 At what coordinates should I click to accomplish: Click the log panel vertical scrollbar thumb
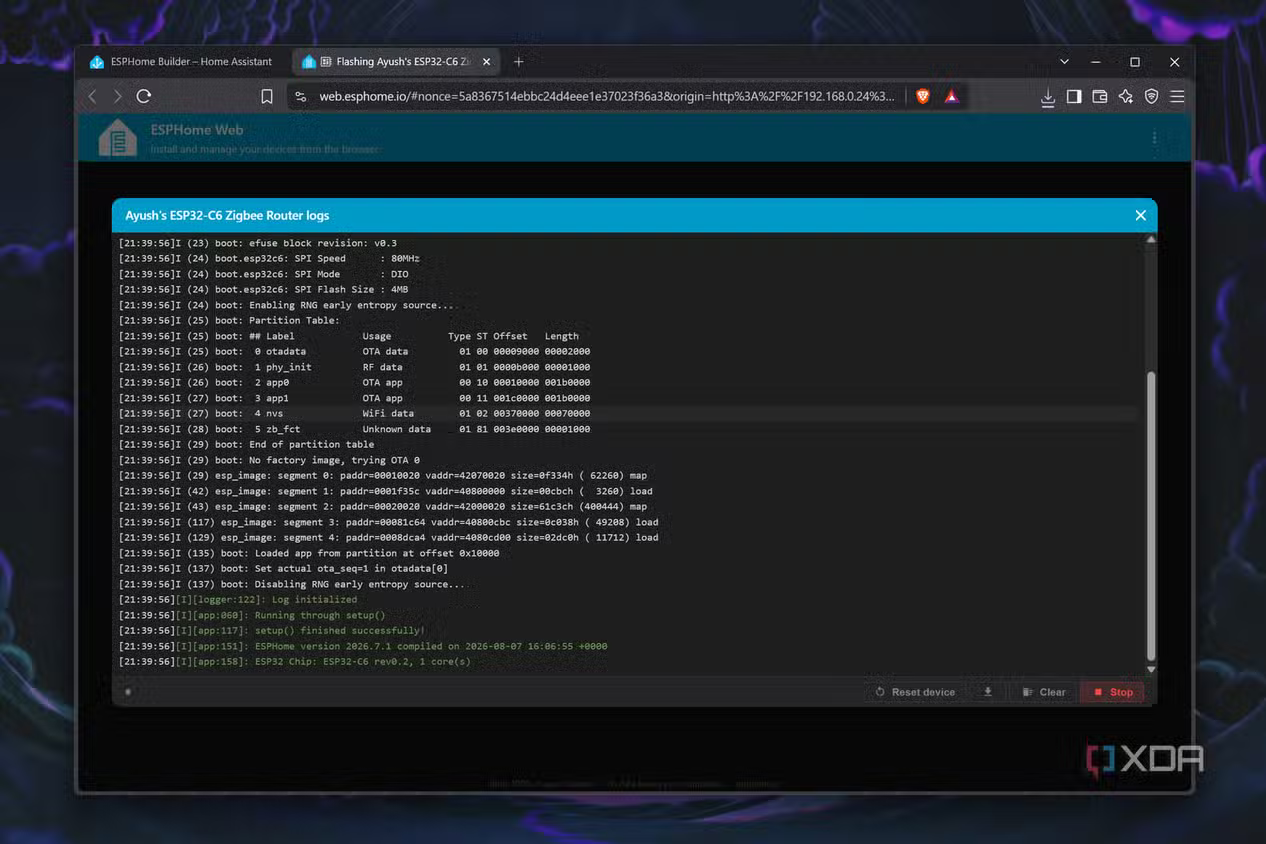pos(1151,515)
